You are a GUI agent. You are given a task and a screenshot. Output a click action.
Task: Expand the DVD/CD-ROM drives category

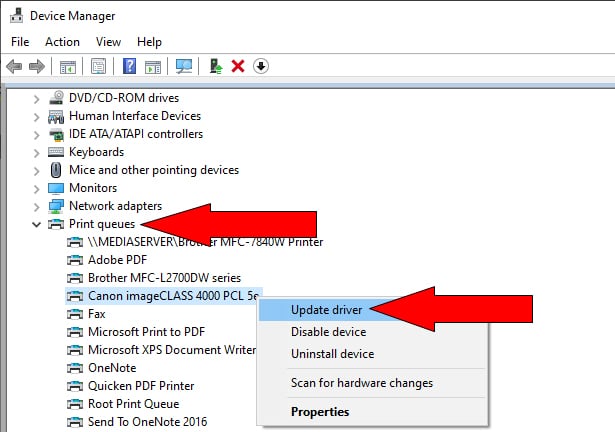(37, 98)
